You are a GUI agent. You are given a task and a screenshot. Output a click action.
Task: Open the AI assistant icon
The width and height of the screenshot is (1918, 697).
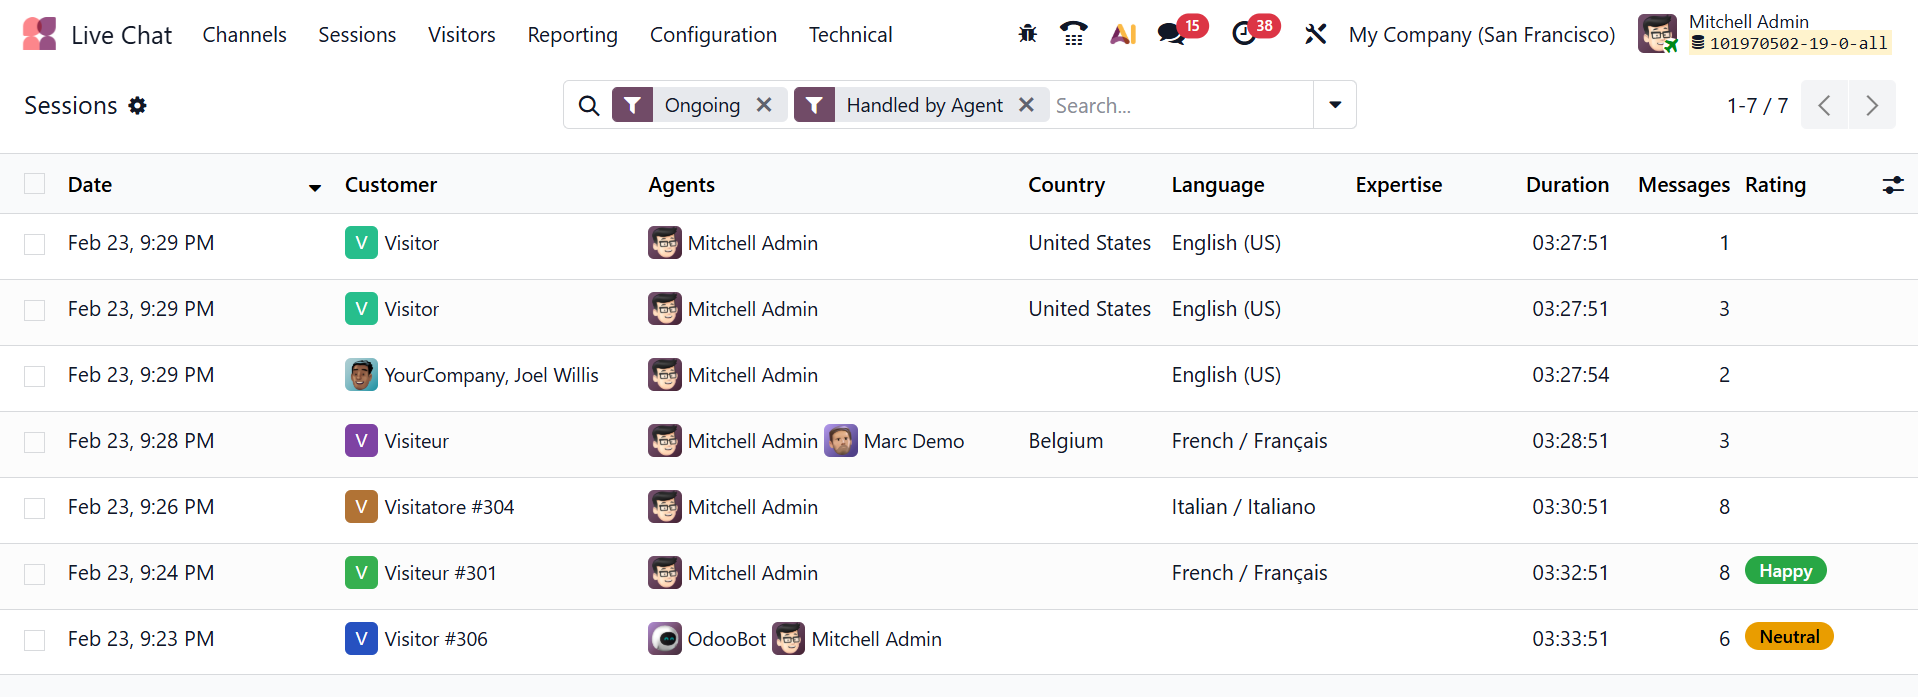click(1123, 34)
